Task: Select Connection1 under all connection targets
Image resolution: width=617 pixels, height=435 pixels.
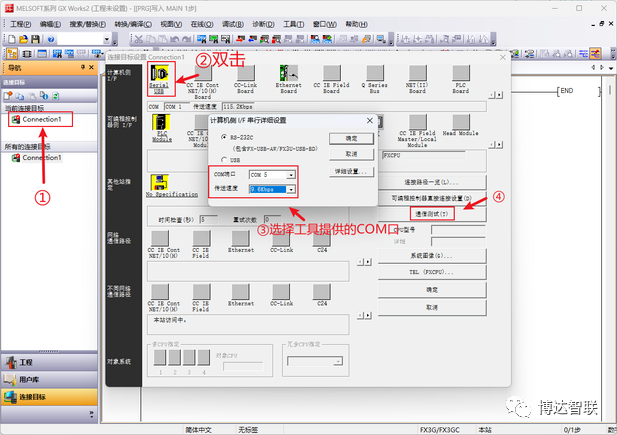Action: 42,157
